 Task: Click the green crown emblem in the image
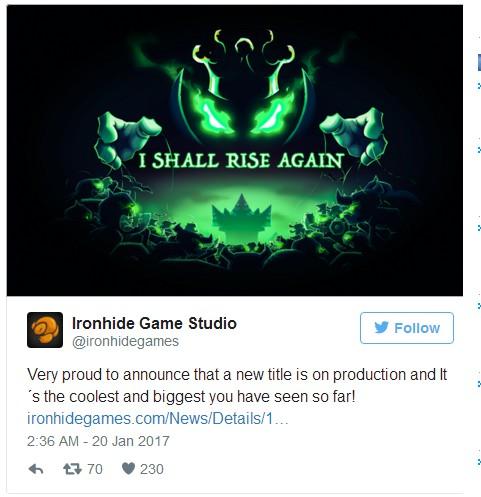pyautogui.click(x=241, y=216)
